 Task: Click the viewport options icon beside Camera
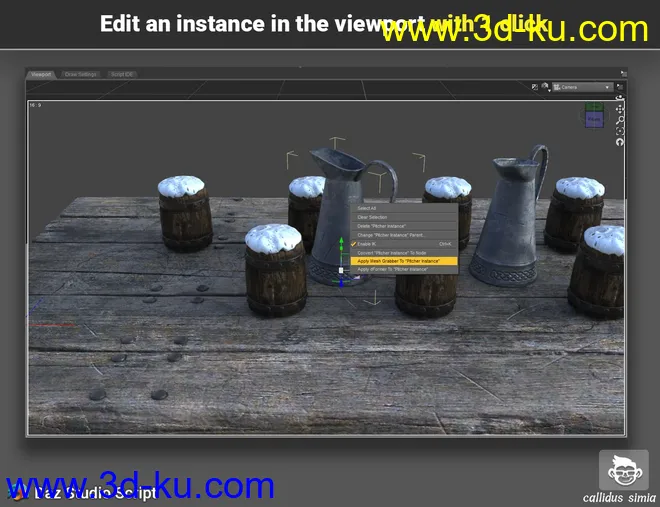[534, 87]
